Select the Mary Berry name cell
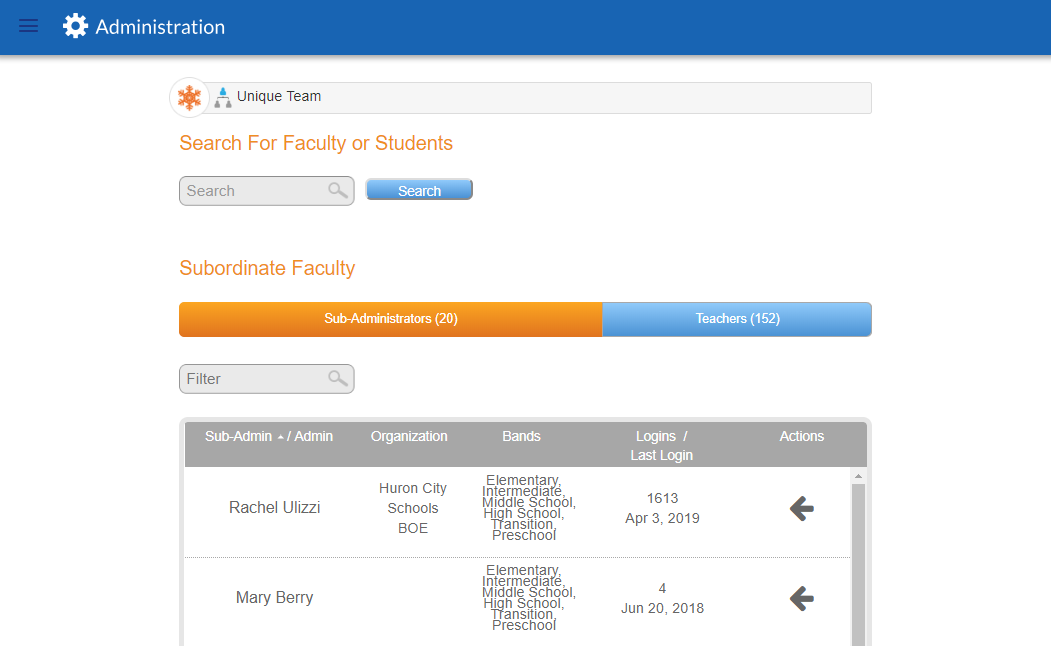 (274, 598)
